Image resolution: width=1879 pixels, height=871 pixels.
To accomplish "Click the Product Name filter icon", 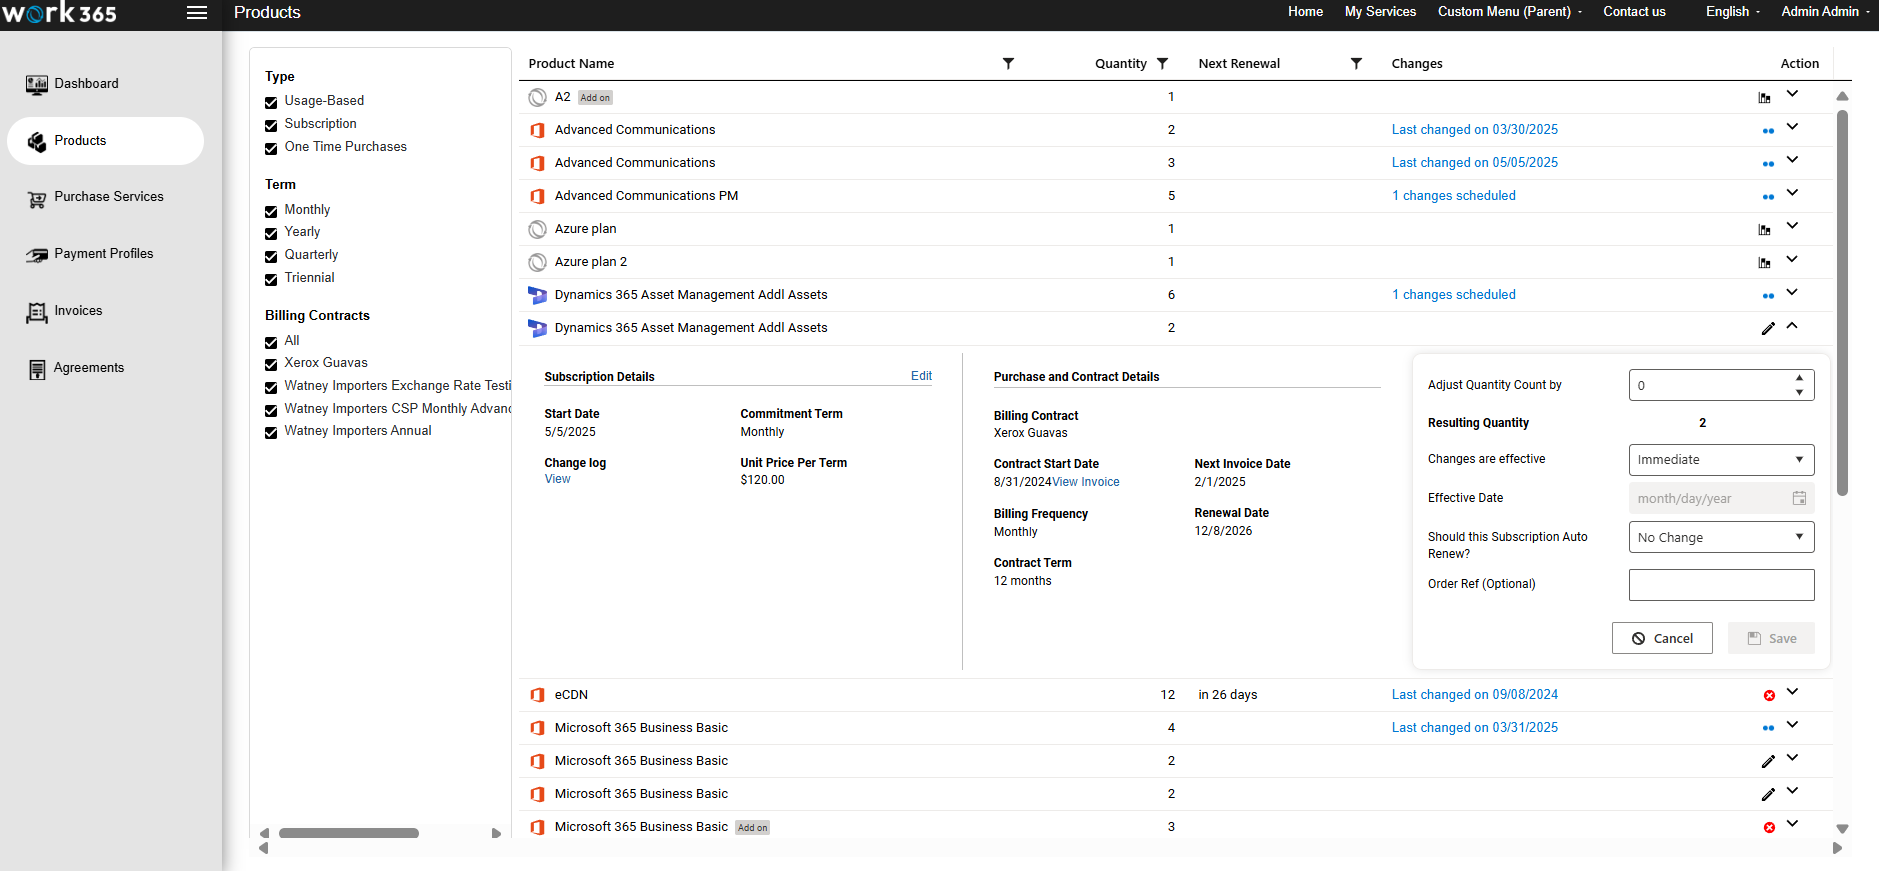I will [x=1008, y=64].
